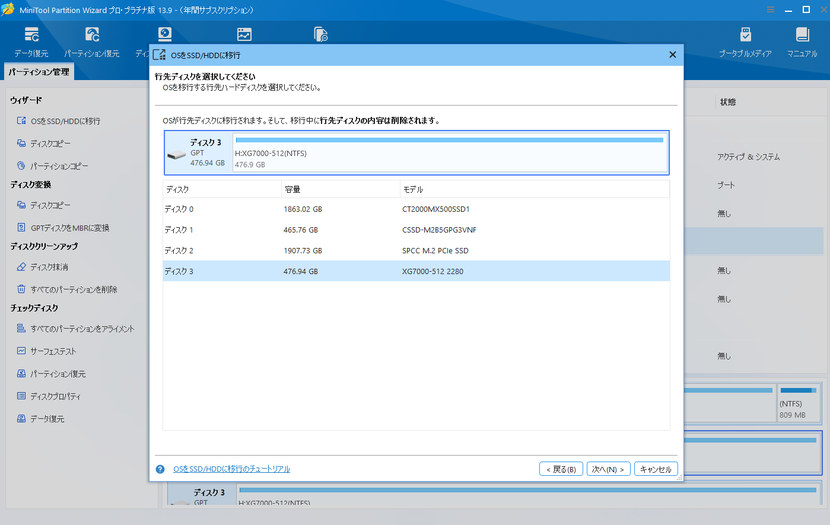The width and height of the screenshot is (830, 525).
Task: Click the ディスク column header
Action: tap(222, 189)
